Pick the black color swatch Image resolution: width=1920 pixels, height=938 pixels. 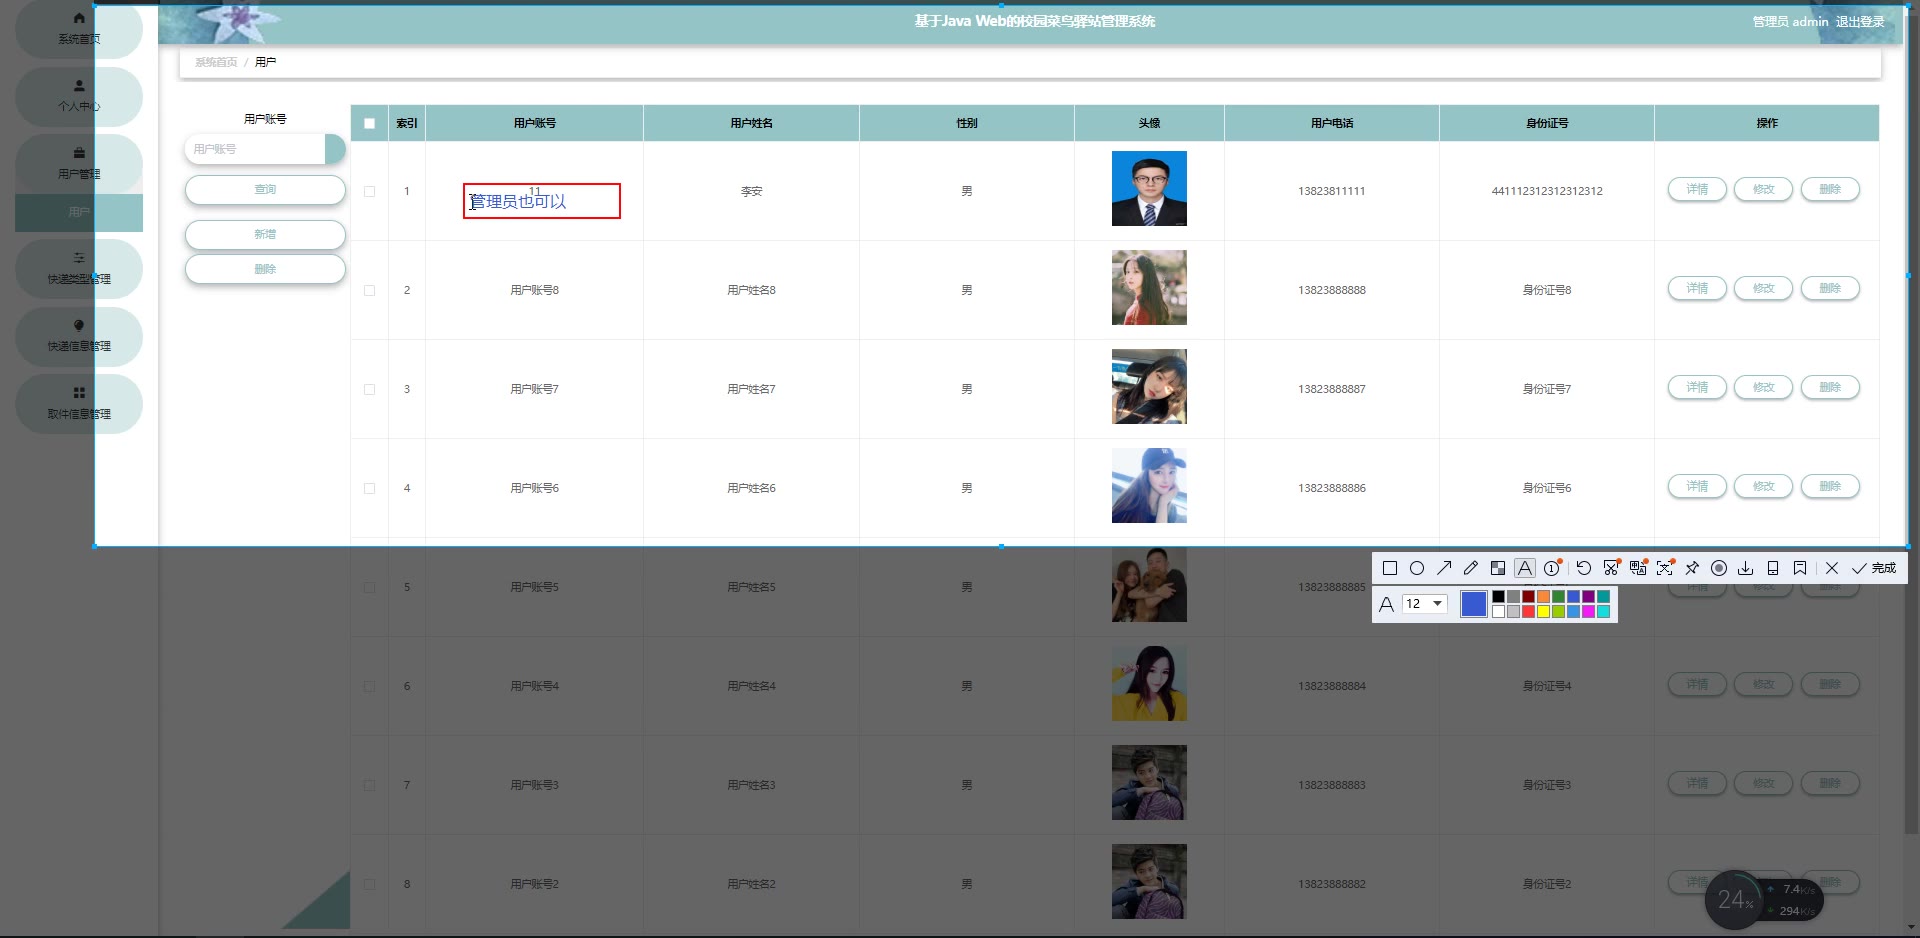point(1498,597)
